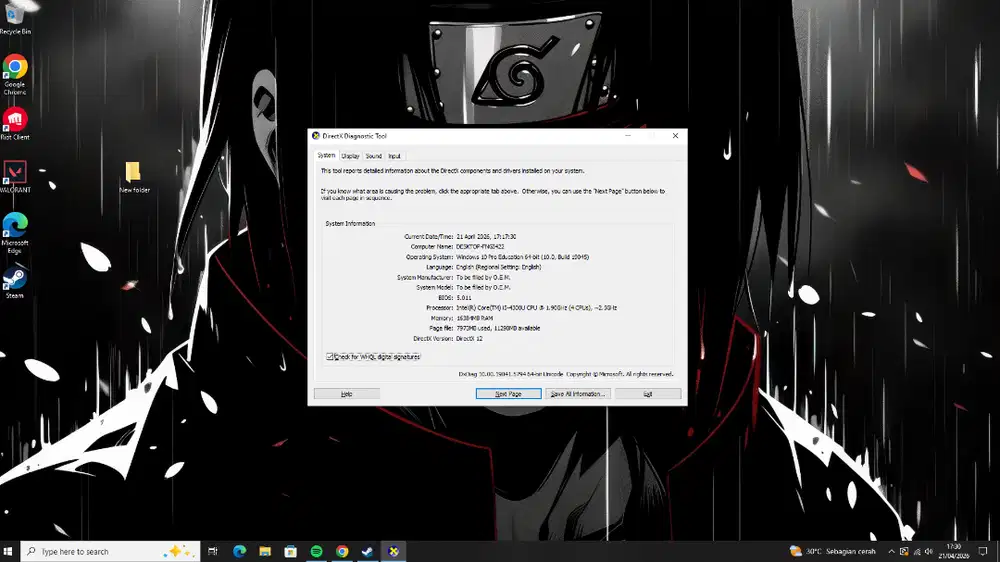Open Task View in the taskbar
This screenshot has width=1000, height=562.
click(x=213, y=551)
